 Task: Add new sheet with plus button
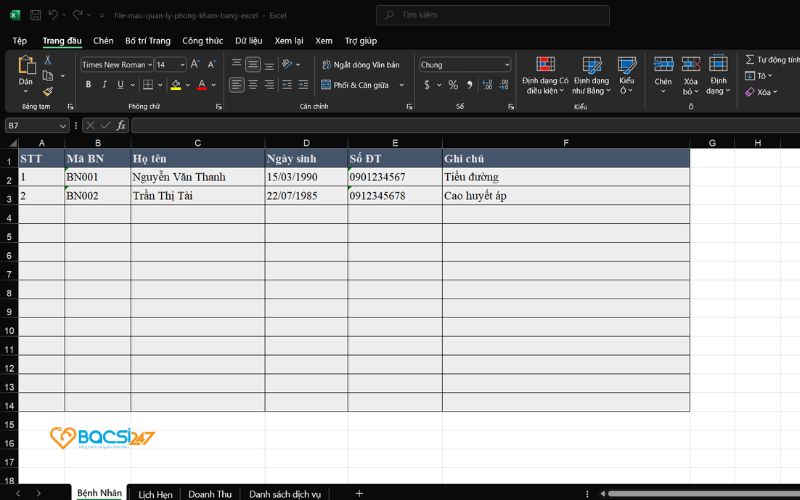point(359,493)
